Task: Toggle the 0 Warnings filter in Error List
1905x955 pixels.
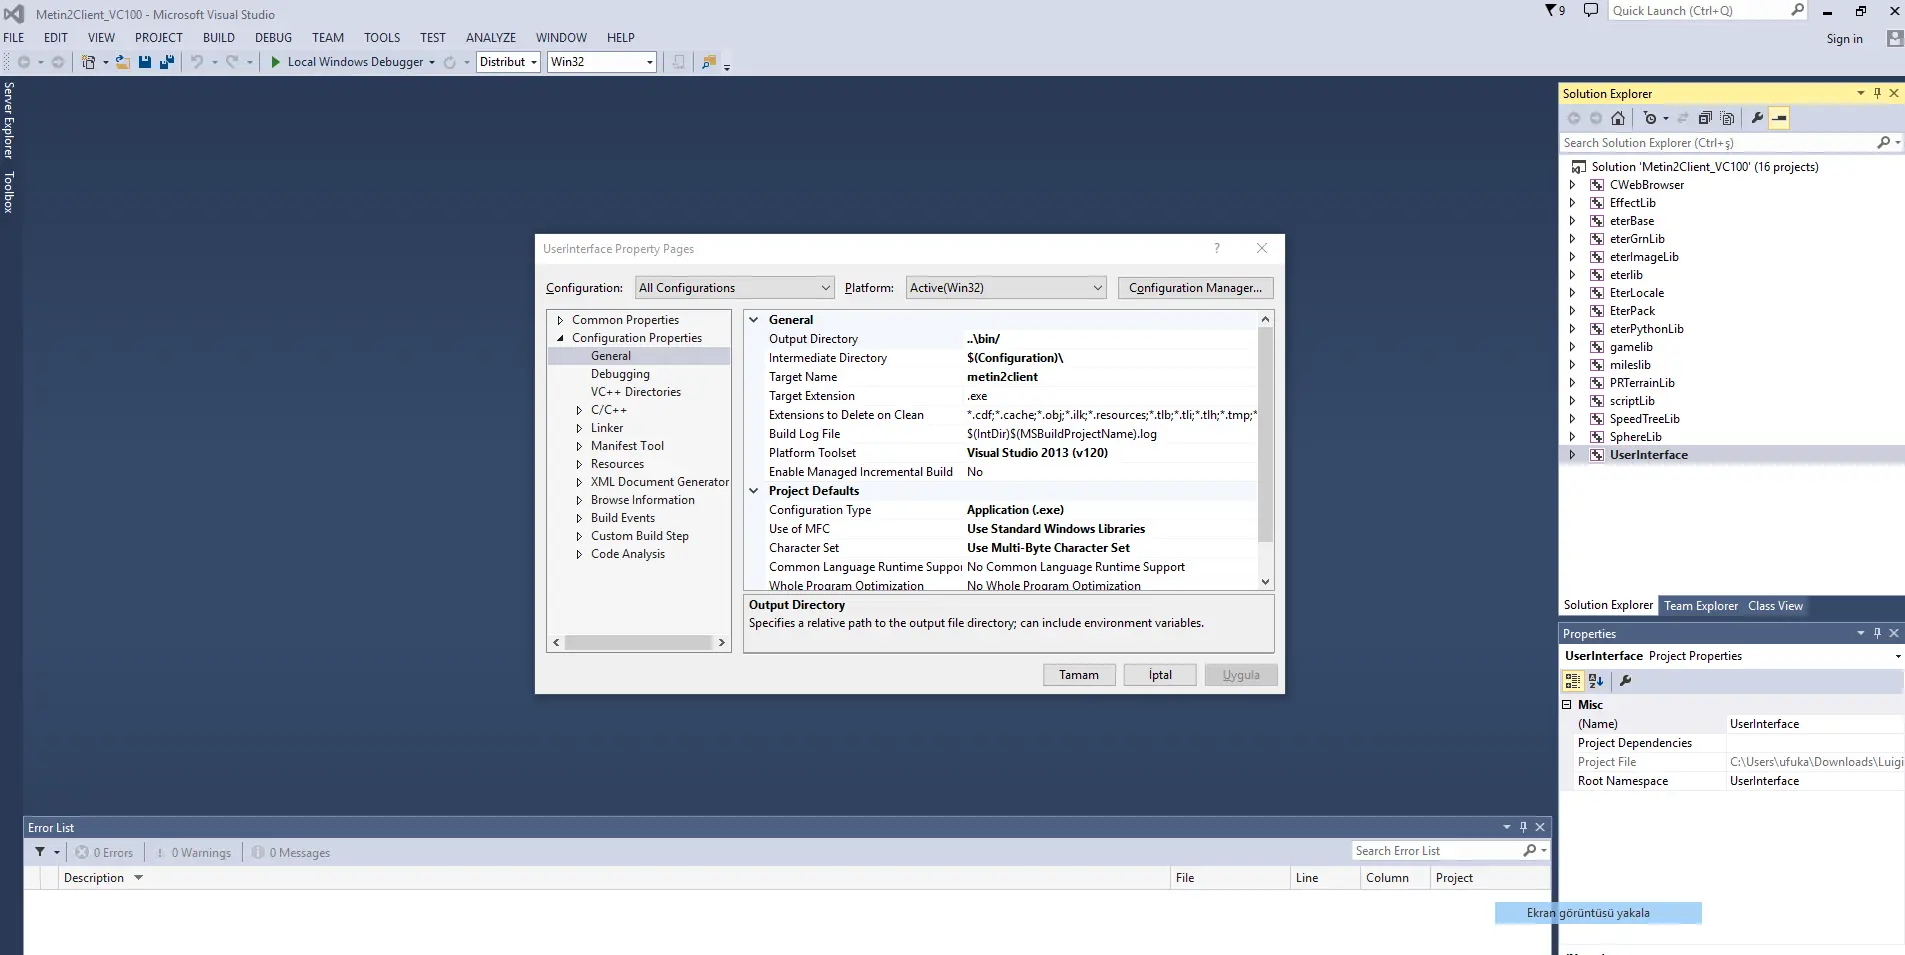Action: (194, 852)
